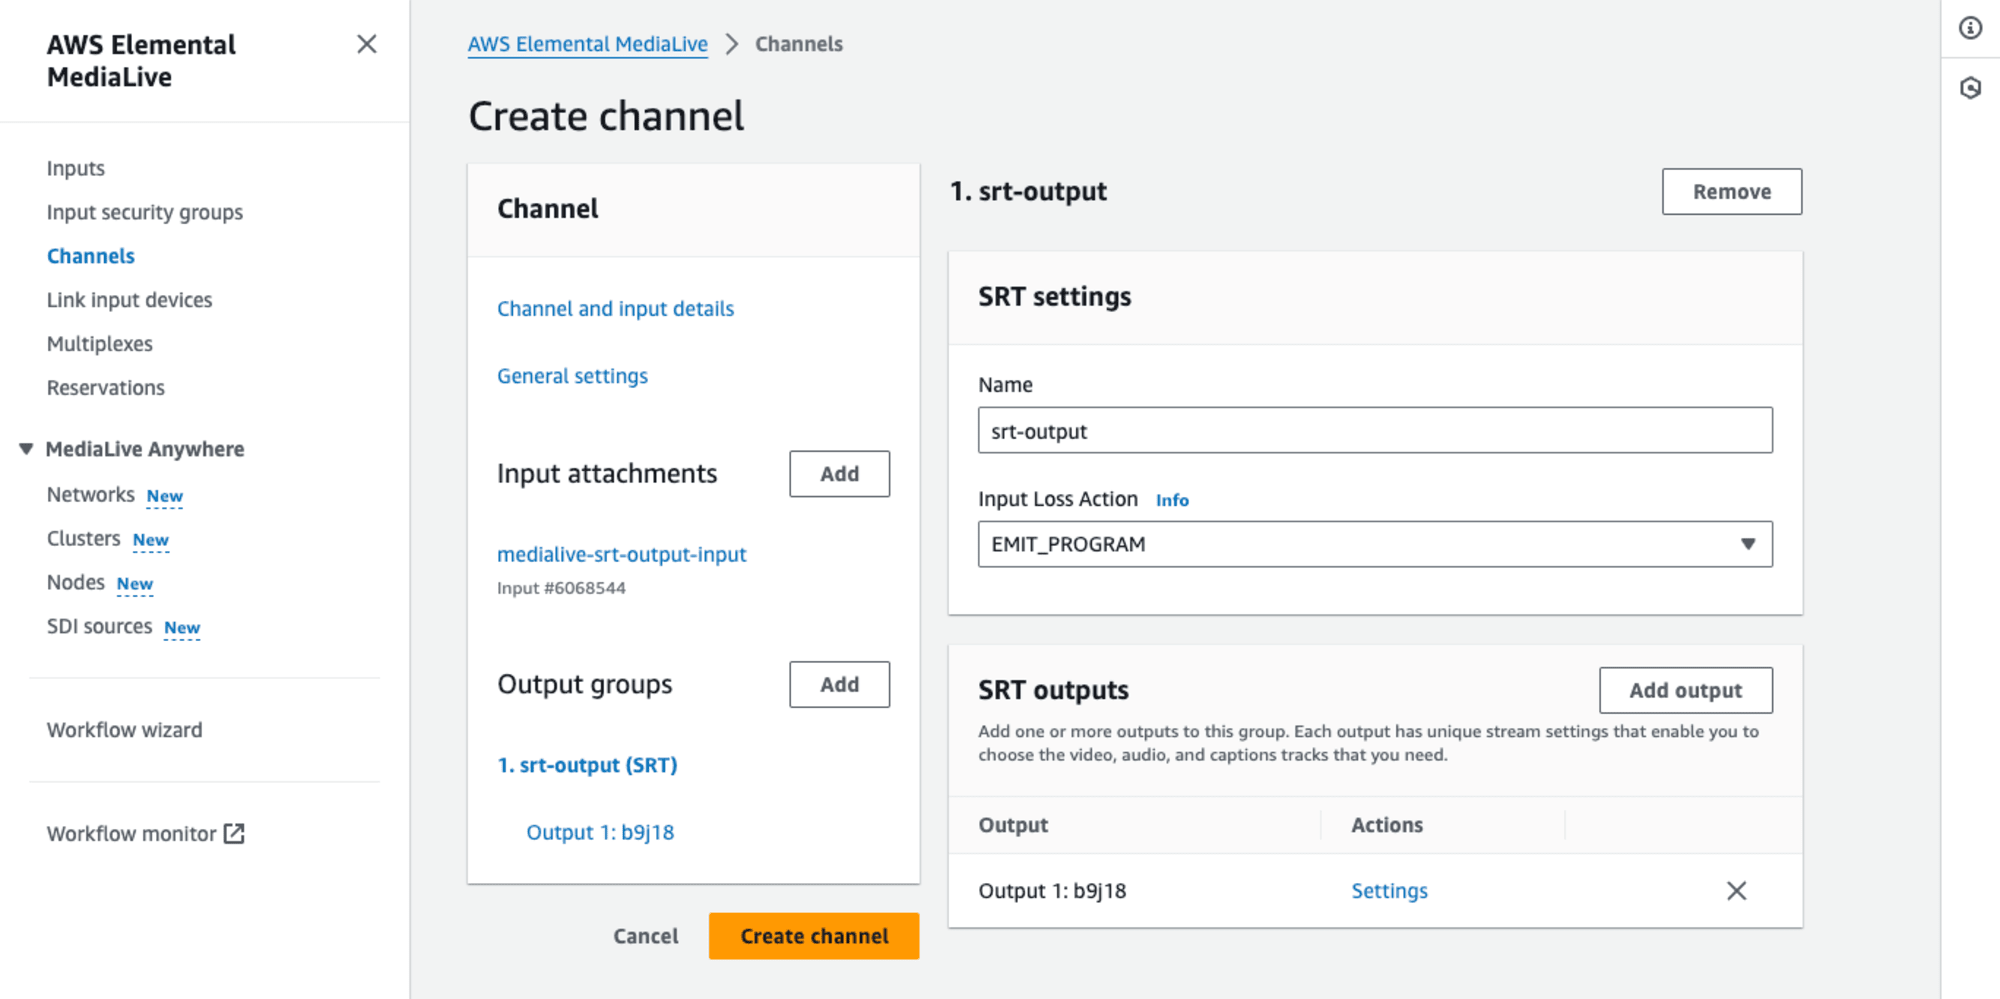Screen dimensions: 2000x999
Task: Click the hexagon settings icon
Action: pyautogui.click(x=1970, y=88)
